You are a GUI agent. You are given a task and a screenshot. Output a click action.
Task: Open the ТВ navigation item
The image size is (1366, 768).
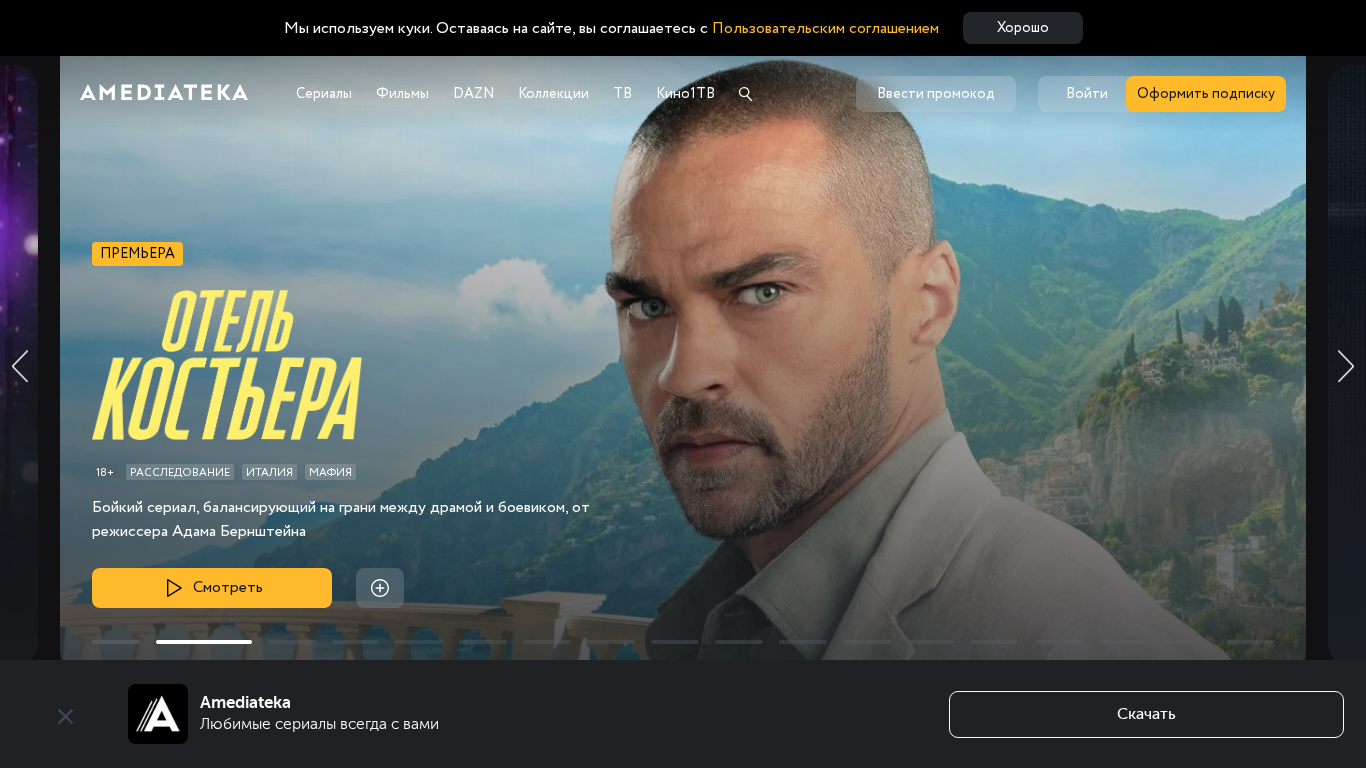click(x=622, y=94)
